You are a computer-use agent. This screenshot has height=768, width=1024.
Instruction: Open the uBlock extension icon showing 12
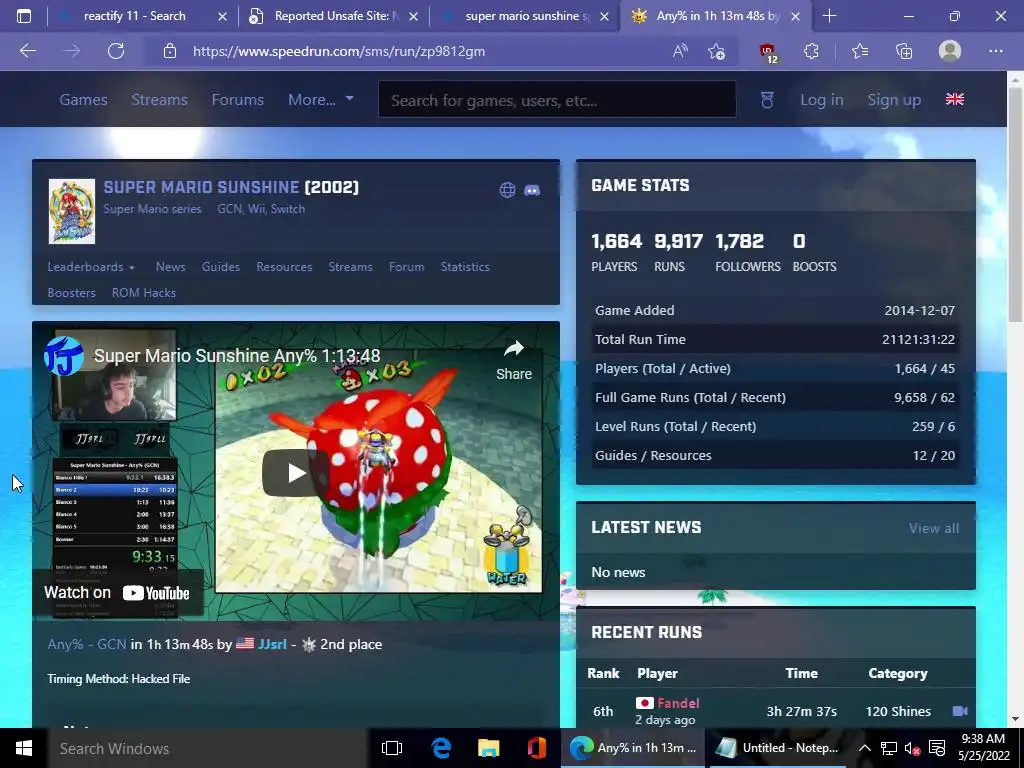(x=768, y=52)
